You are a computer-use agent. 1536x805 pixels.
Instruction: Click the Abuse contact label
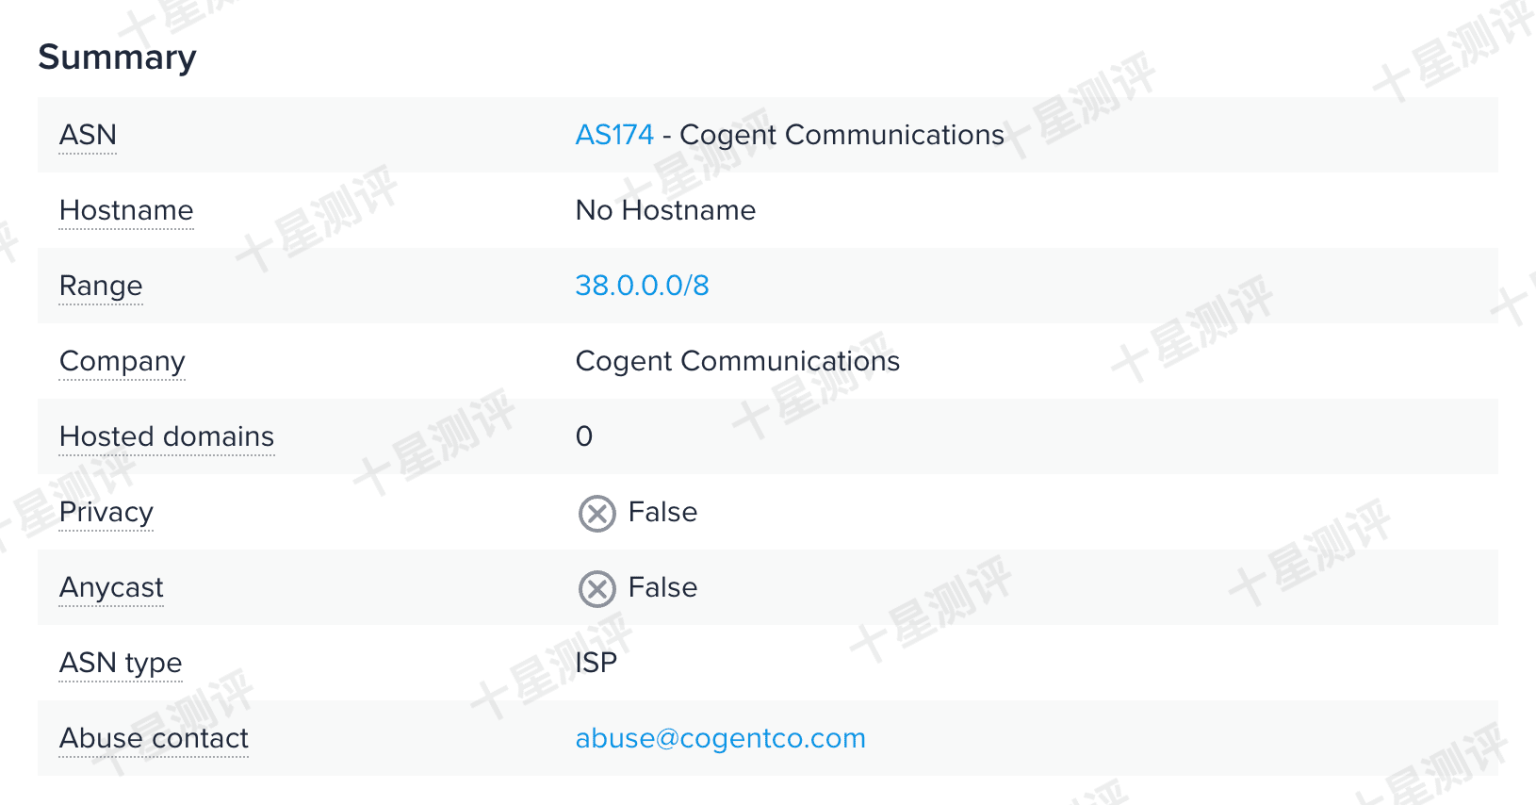(x=154, y=739)
